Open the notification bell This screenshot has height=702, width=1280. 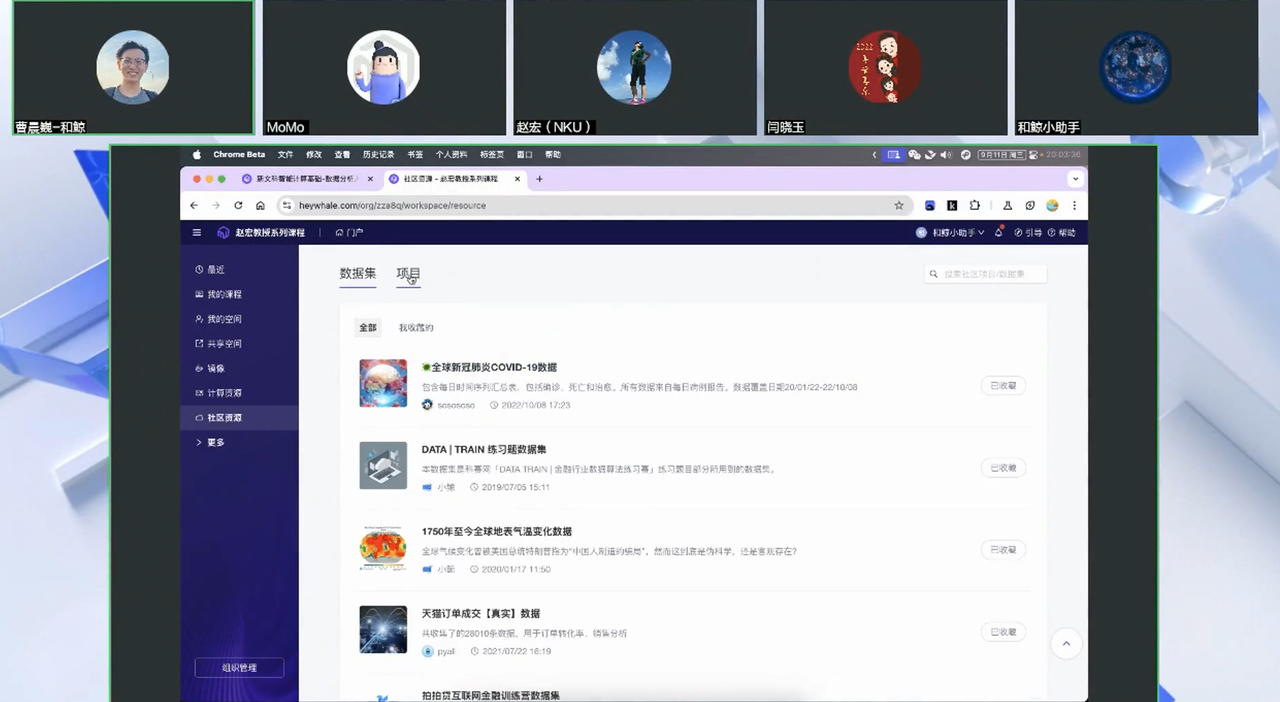pyautogui.click(x=999, y=232)
